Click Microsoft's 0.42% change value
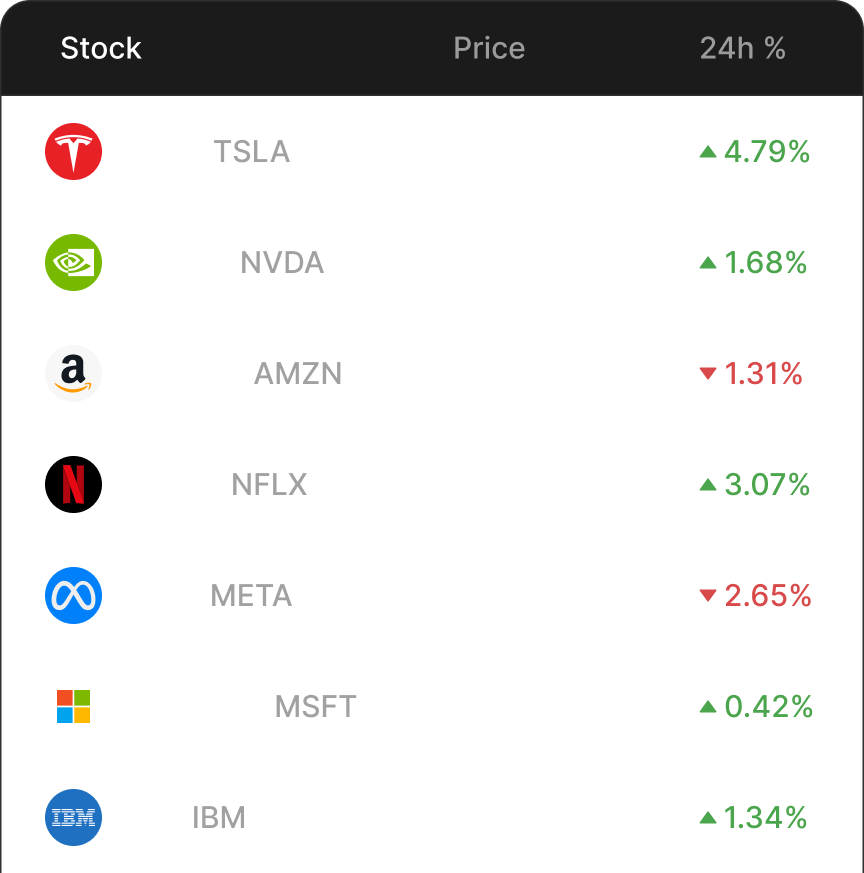Screen dimensions: 864x873 (768, 707)
